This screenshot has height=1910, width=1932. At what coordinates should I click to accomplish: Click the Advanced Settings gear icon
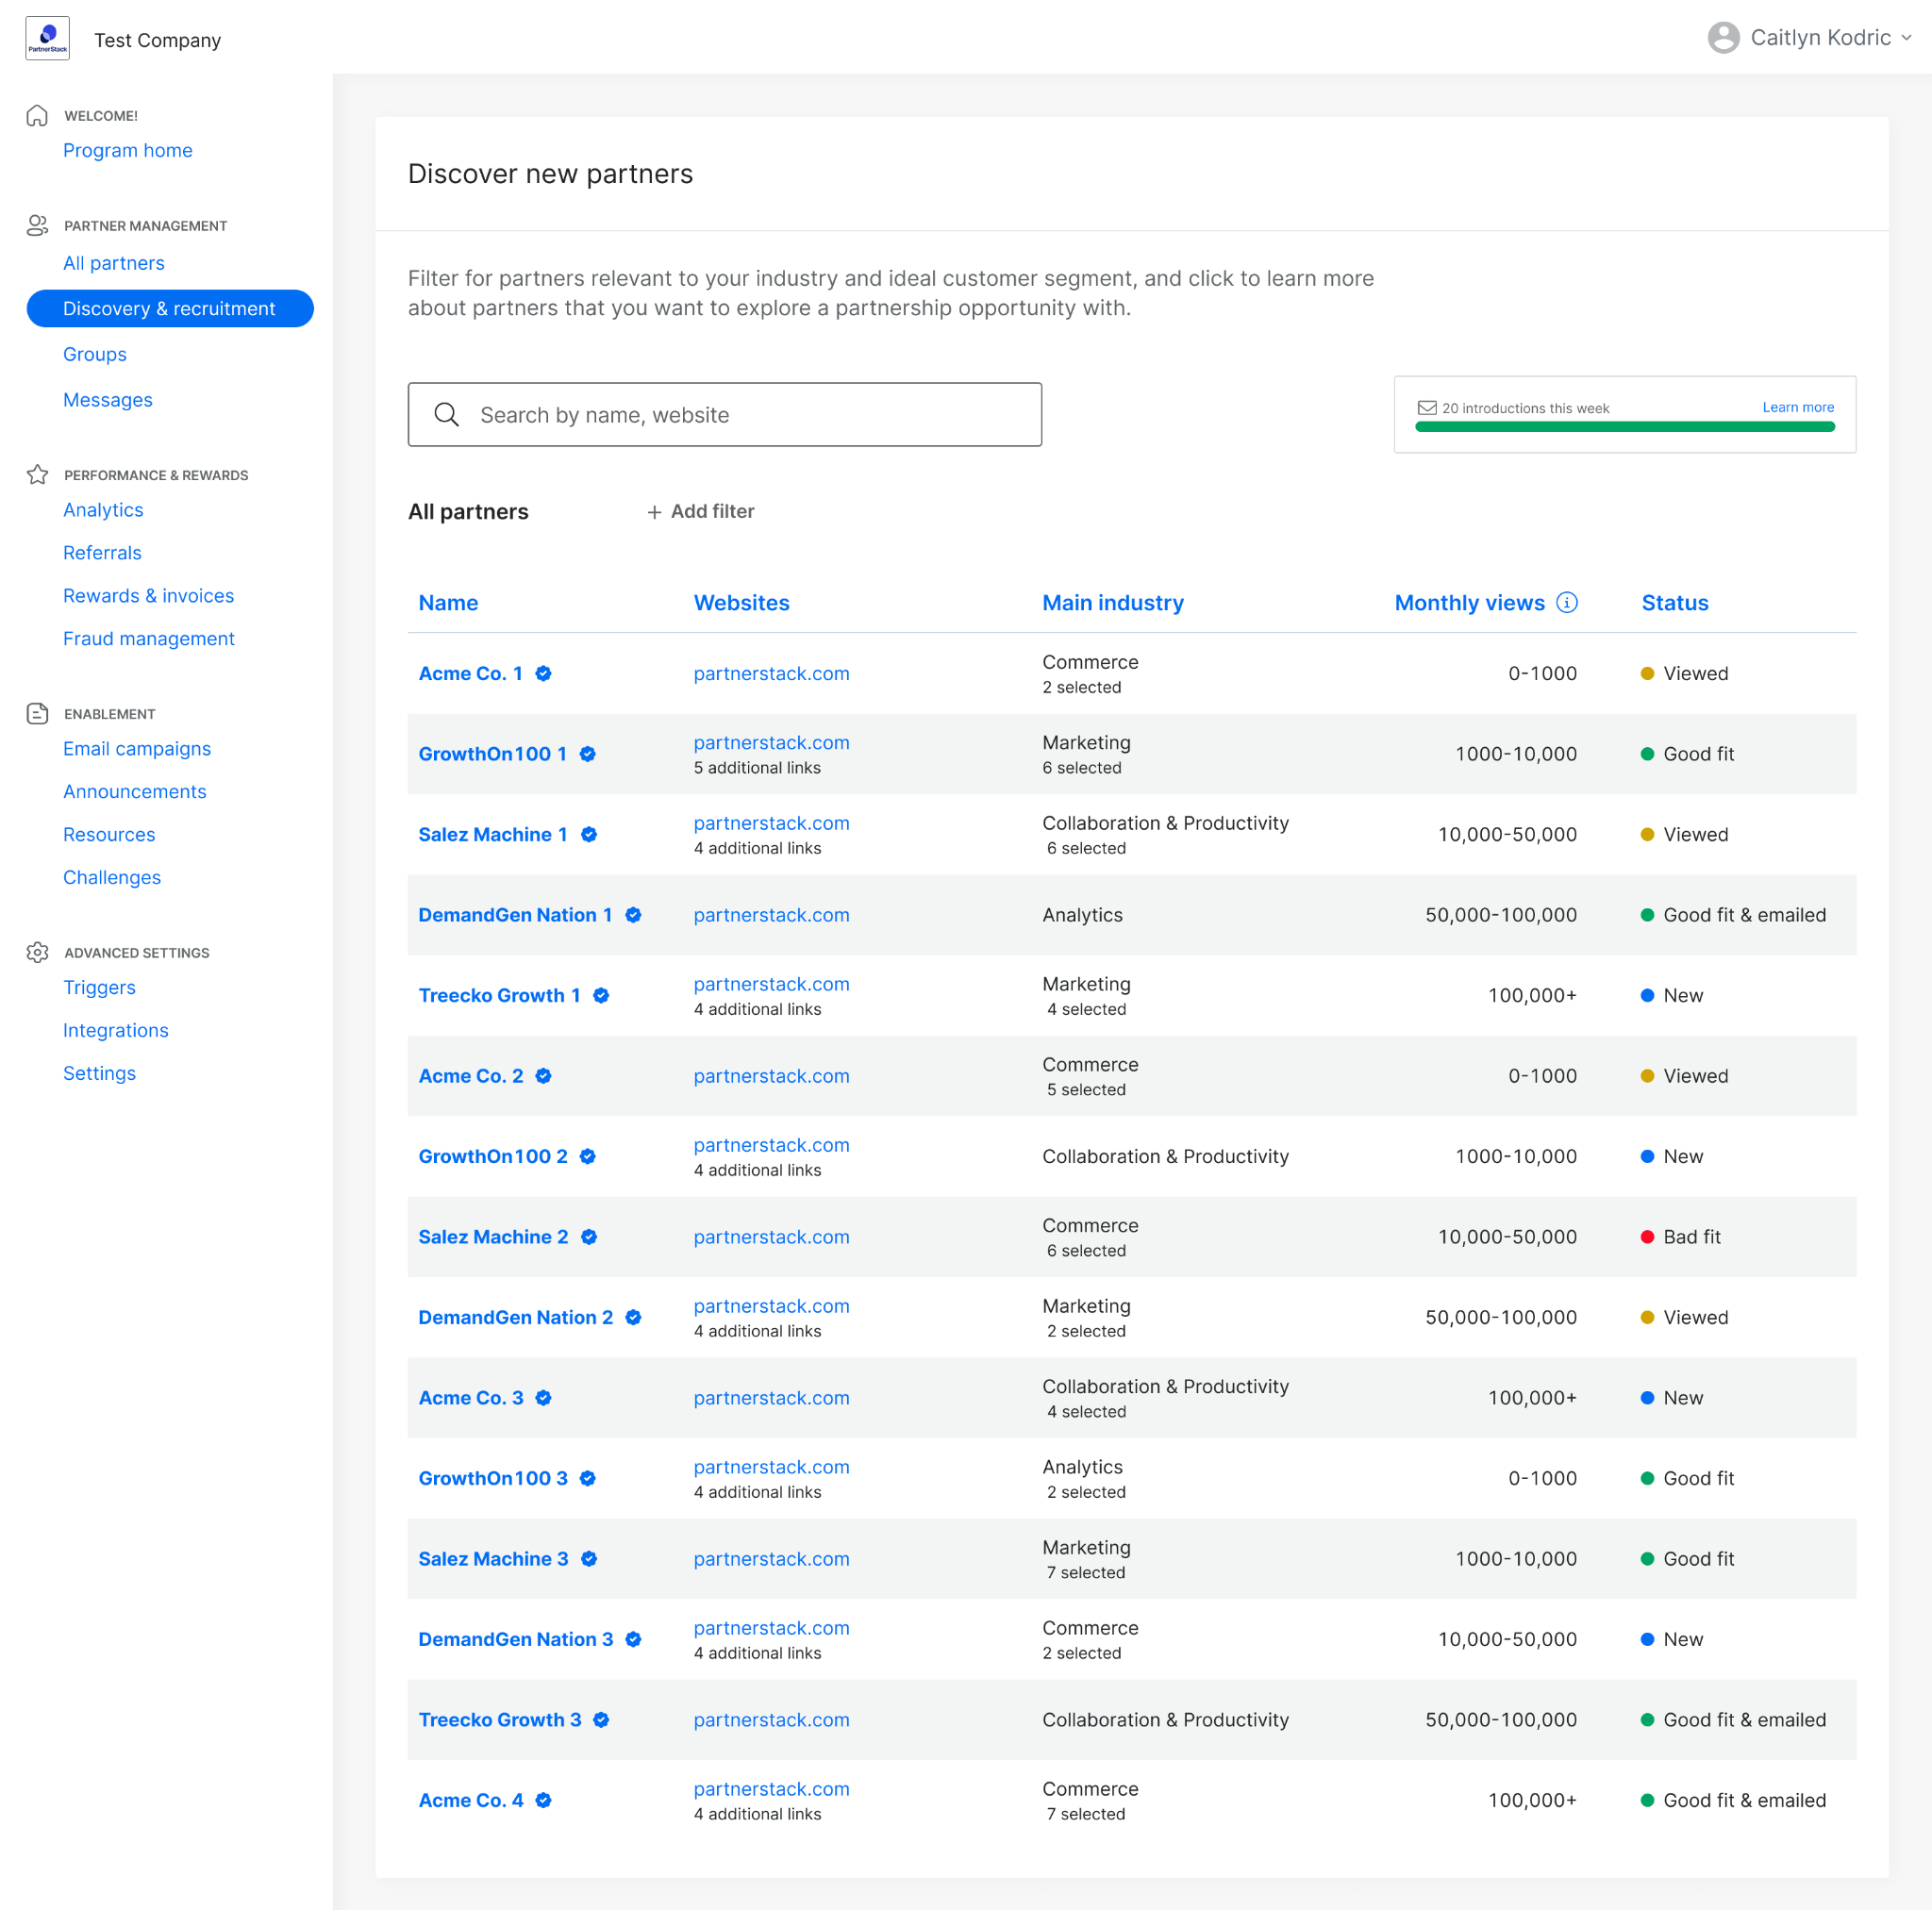(x=37, y=952)
